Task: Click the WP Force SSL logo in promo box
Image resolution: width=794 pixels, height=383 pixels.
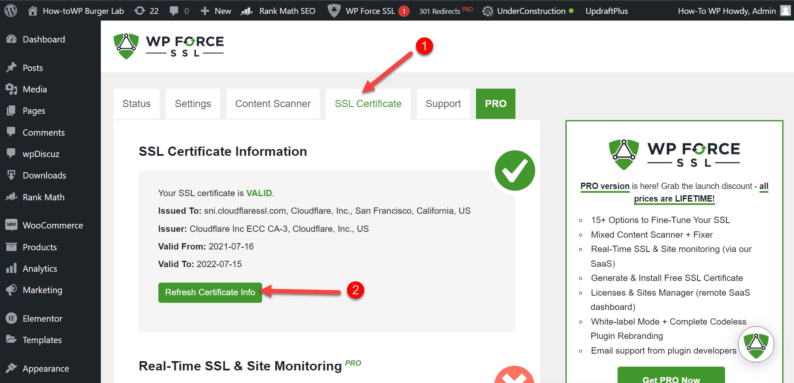Action: 674,154
